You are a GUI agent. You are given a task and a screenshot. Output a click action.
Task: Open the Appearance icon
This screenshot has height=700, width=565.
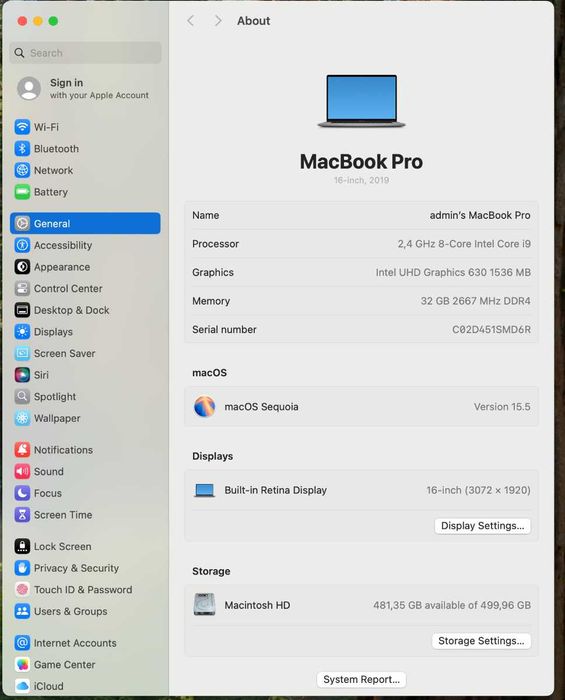click(x=22, y=267)
